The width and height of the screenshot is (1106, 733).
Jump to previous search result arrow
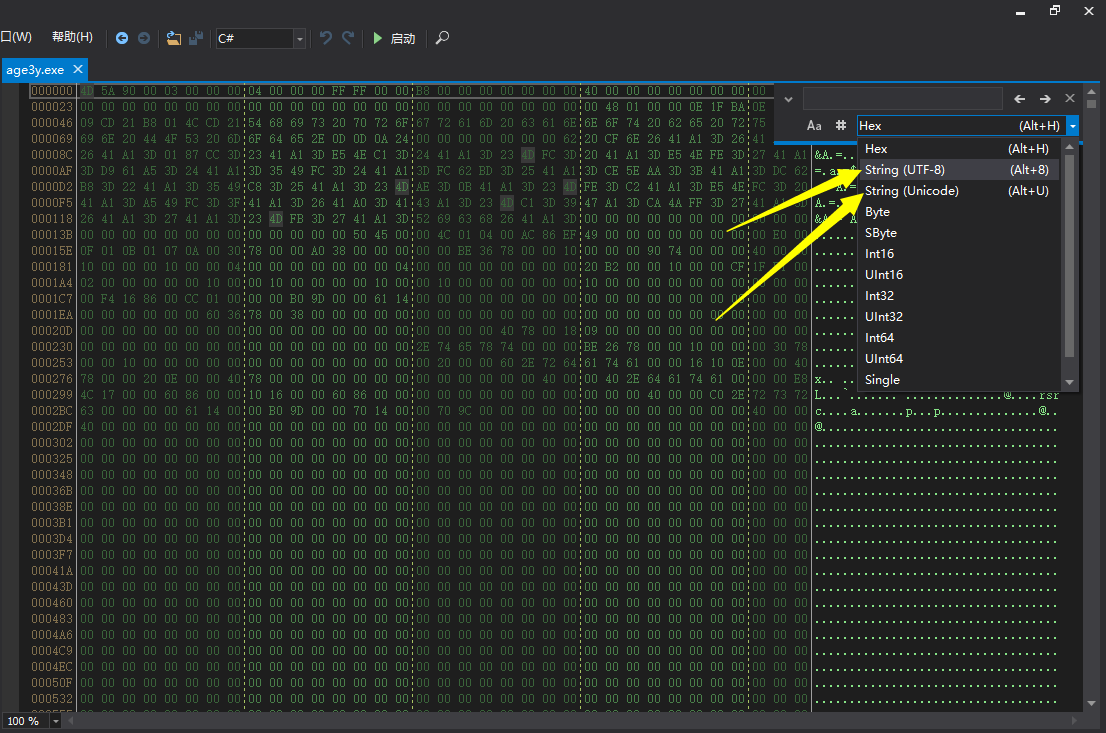click(x=1020, y=99)
